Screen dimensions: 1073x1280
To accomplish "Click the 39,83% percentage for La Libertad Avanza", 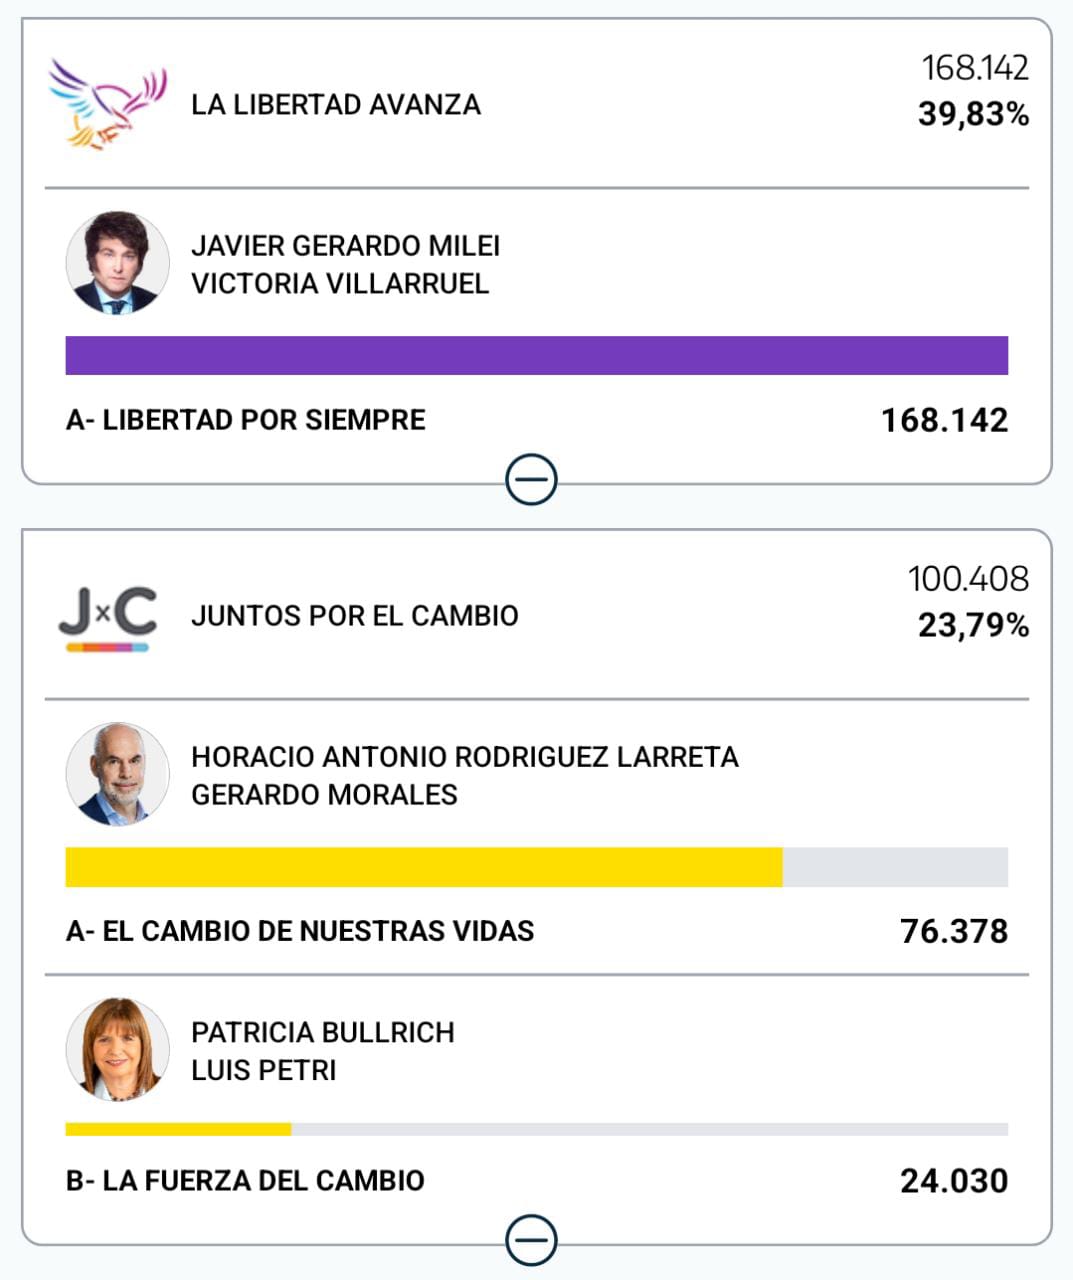I will (973, 115).
